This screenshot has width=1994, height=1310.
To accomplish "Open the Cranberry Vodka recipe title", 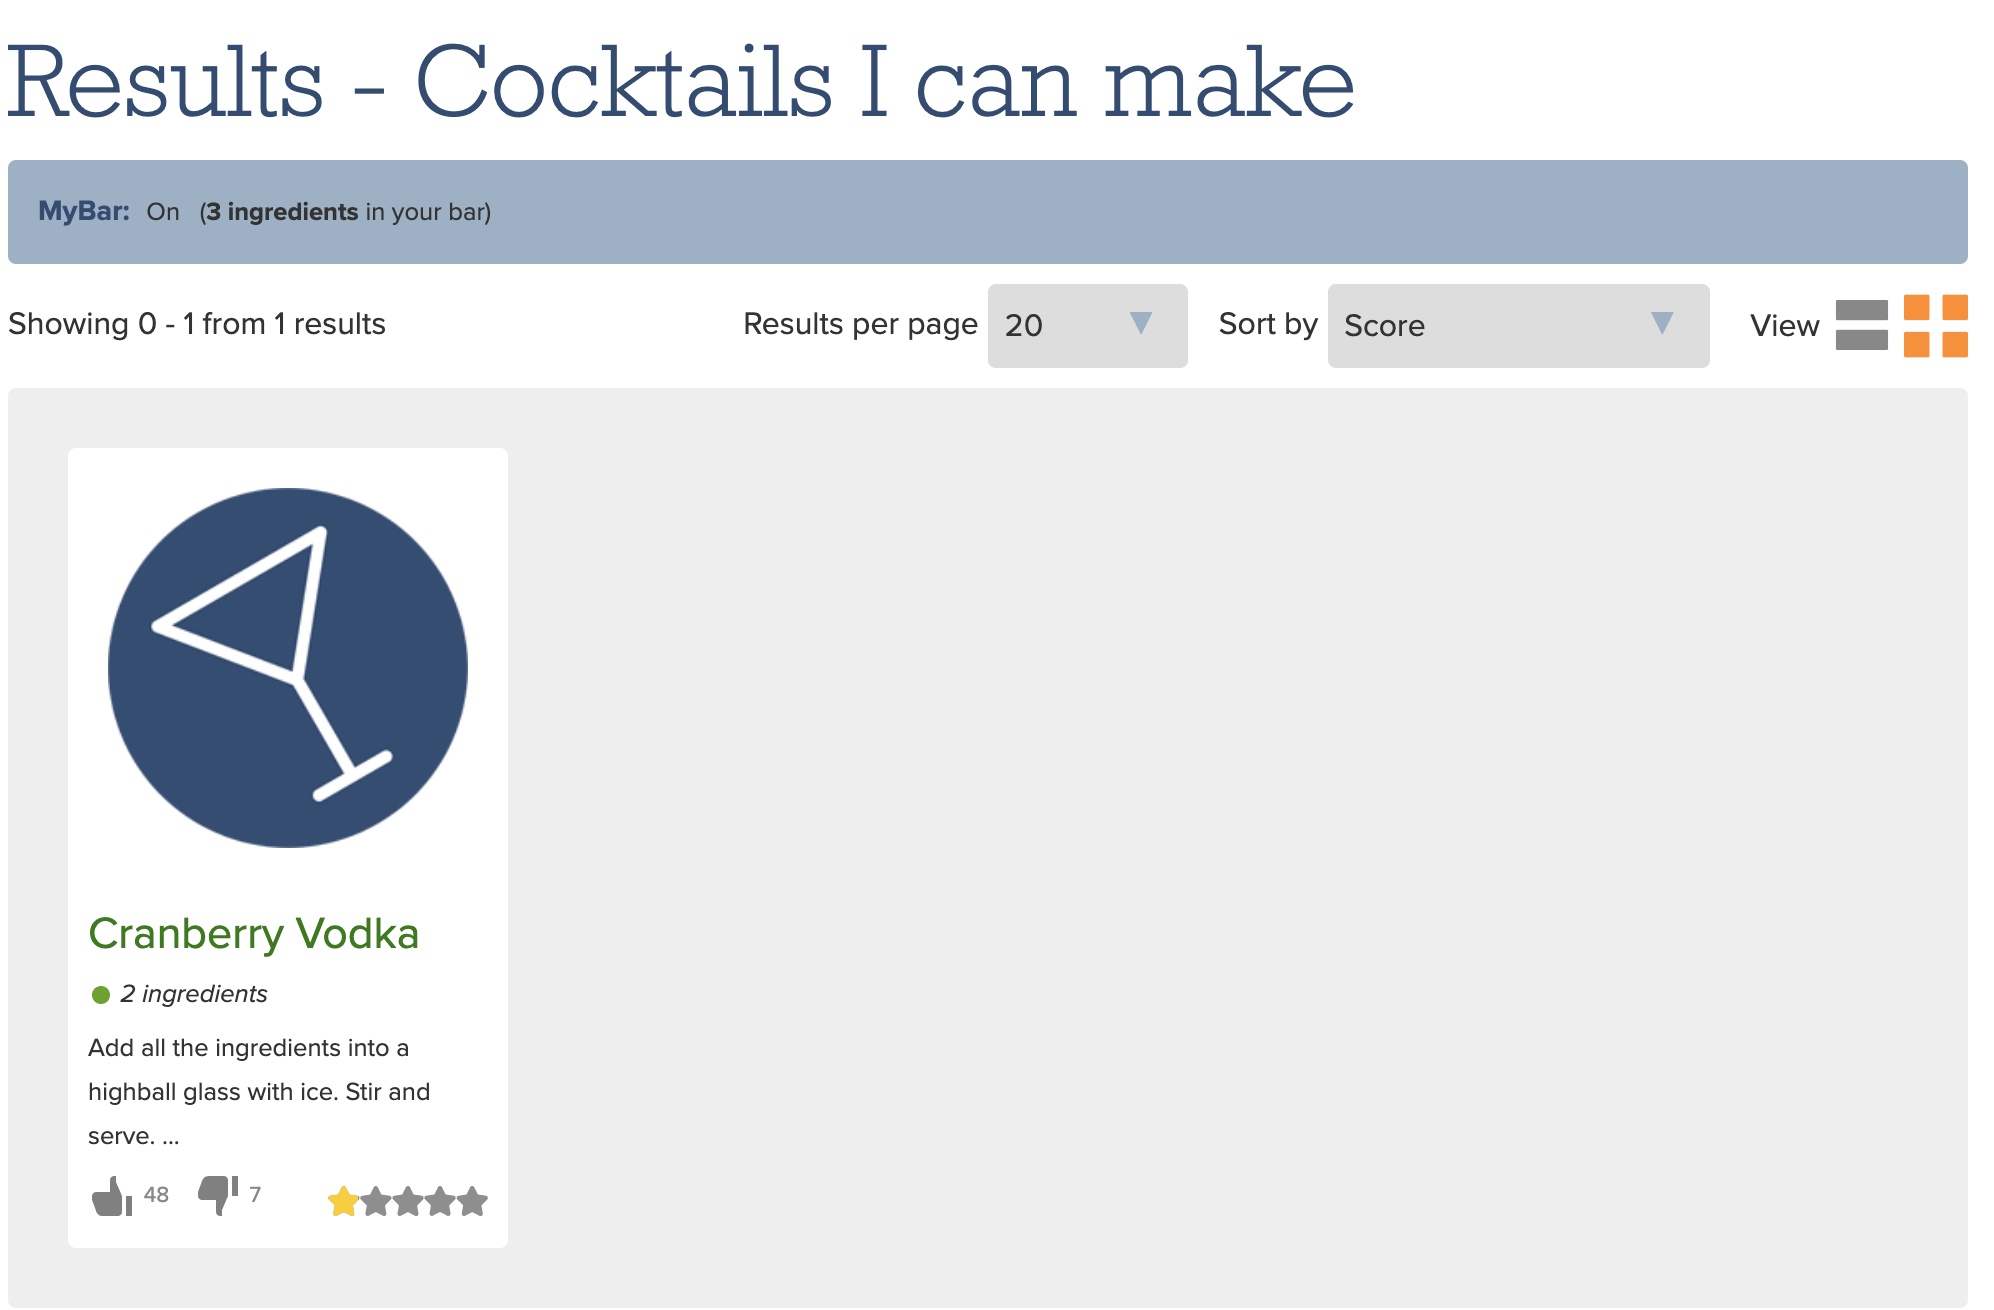I will (253, 934).
